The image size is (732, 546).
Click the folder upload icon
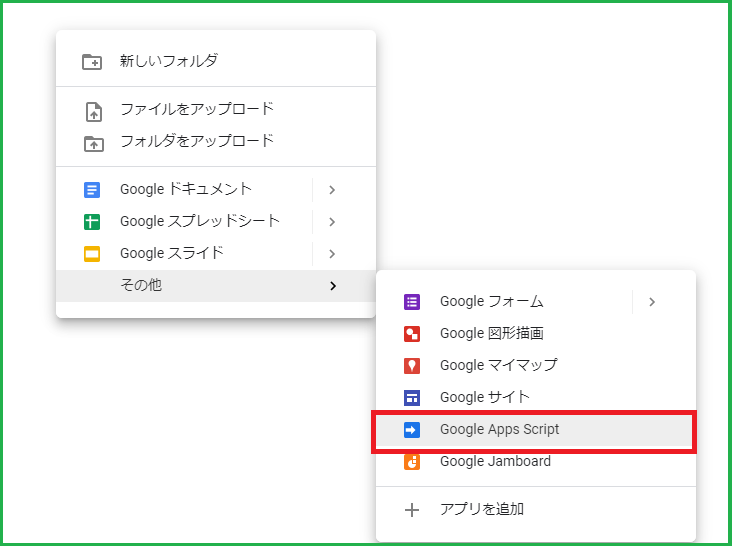click(x=94, y=144)
